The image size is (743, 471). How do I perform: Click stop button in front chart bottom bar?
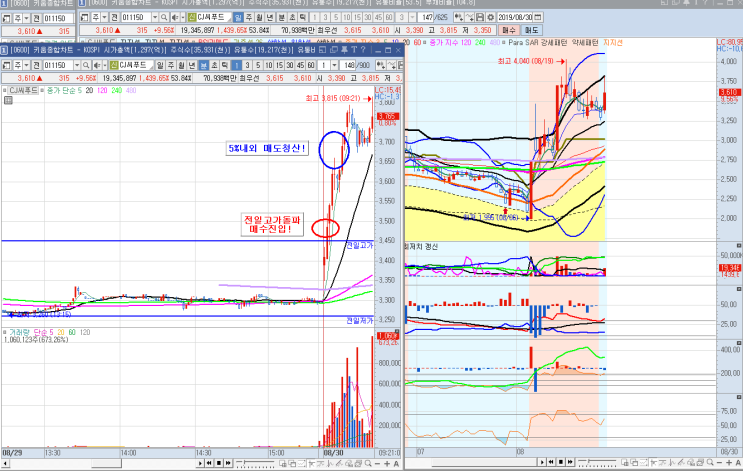coord(219,463)
